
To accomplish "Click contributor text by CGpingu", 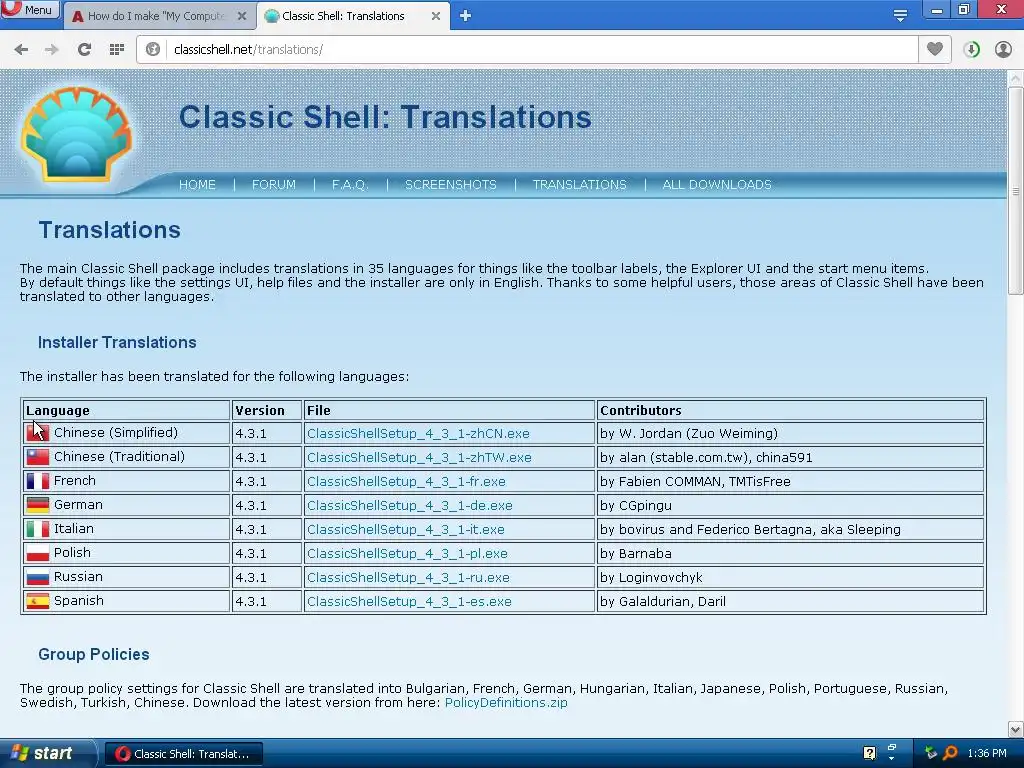I will click(635, 505).
